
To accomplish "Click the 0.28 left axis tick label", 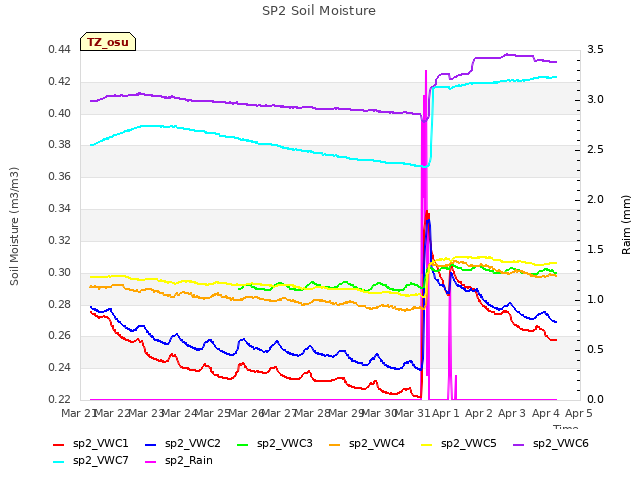I will point(60,304).
